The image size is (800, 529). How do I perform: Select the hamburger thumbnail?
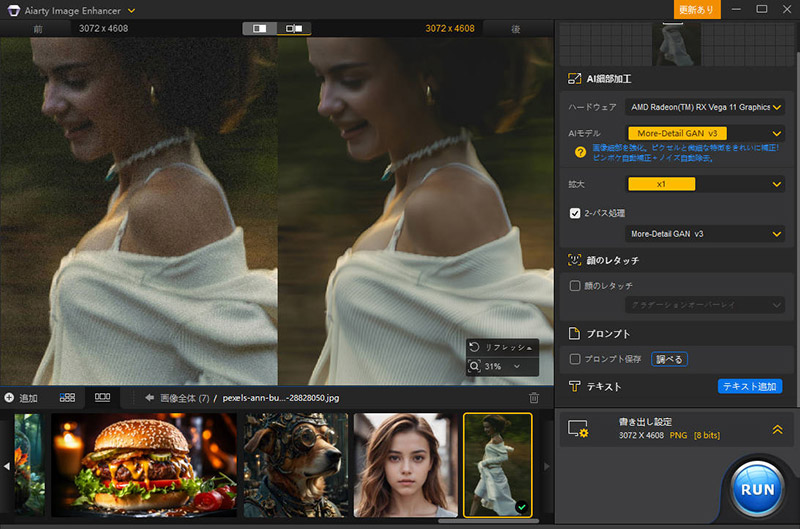(x=144, y=465)
